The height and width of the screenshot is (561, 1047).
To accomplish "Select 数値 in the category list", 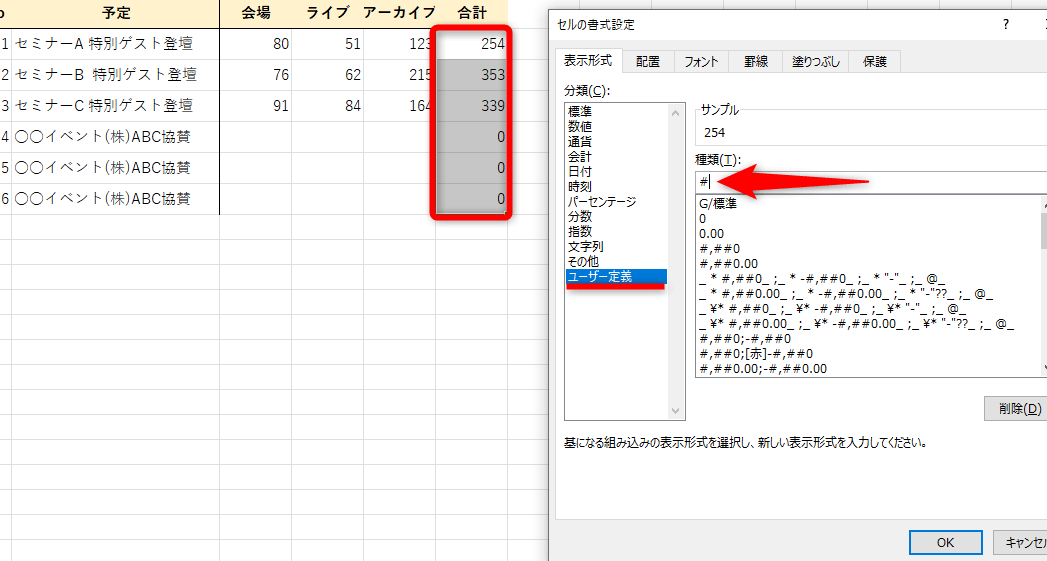I will [x=579, y=126].
